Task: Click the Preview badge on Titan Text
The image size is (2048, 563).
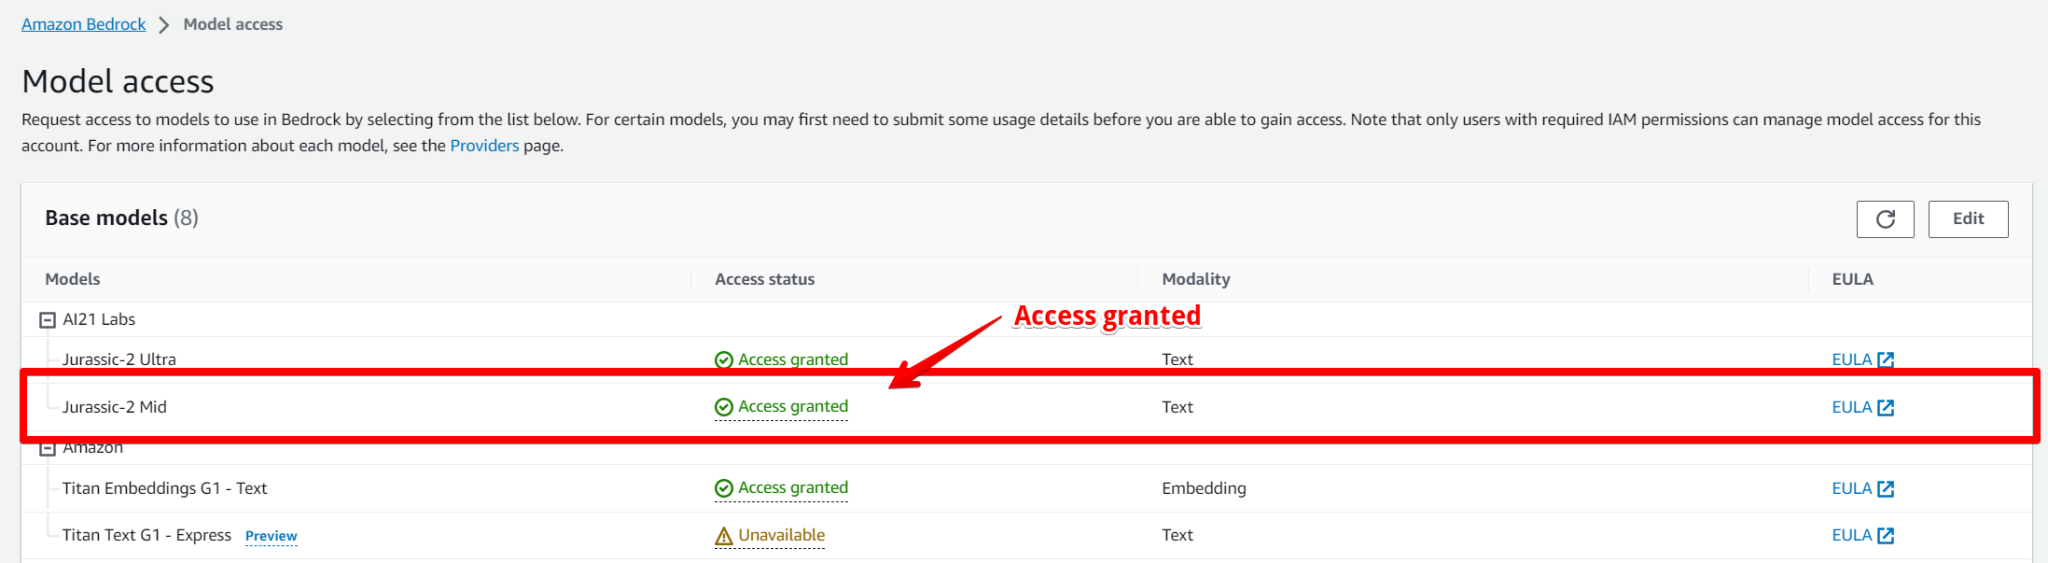Action: (271, 536)
